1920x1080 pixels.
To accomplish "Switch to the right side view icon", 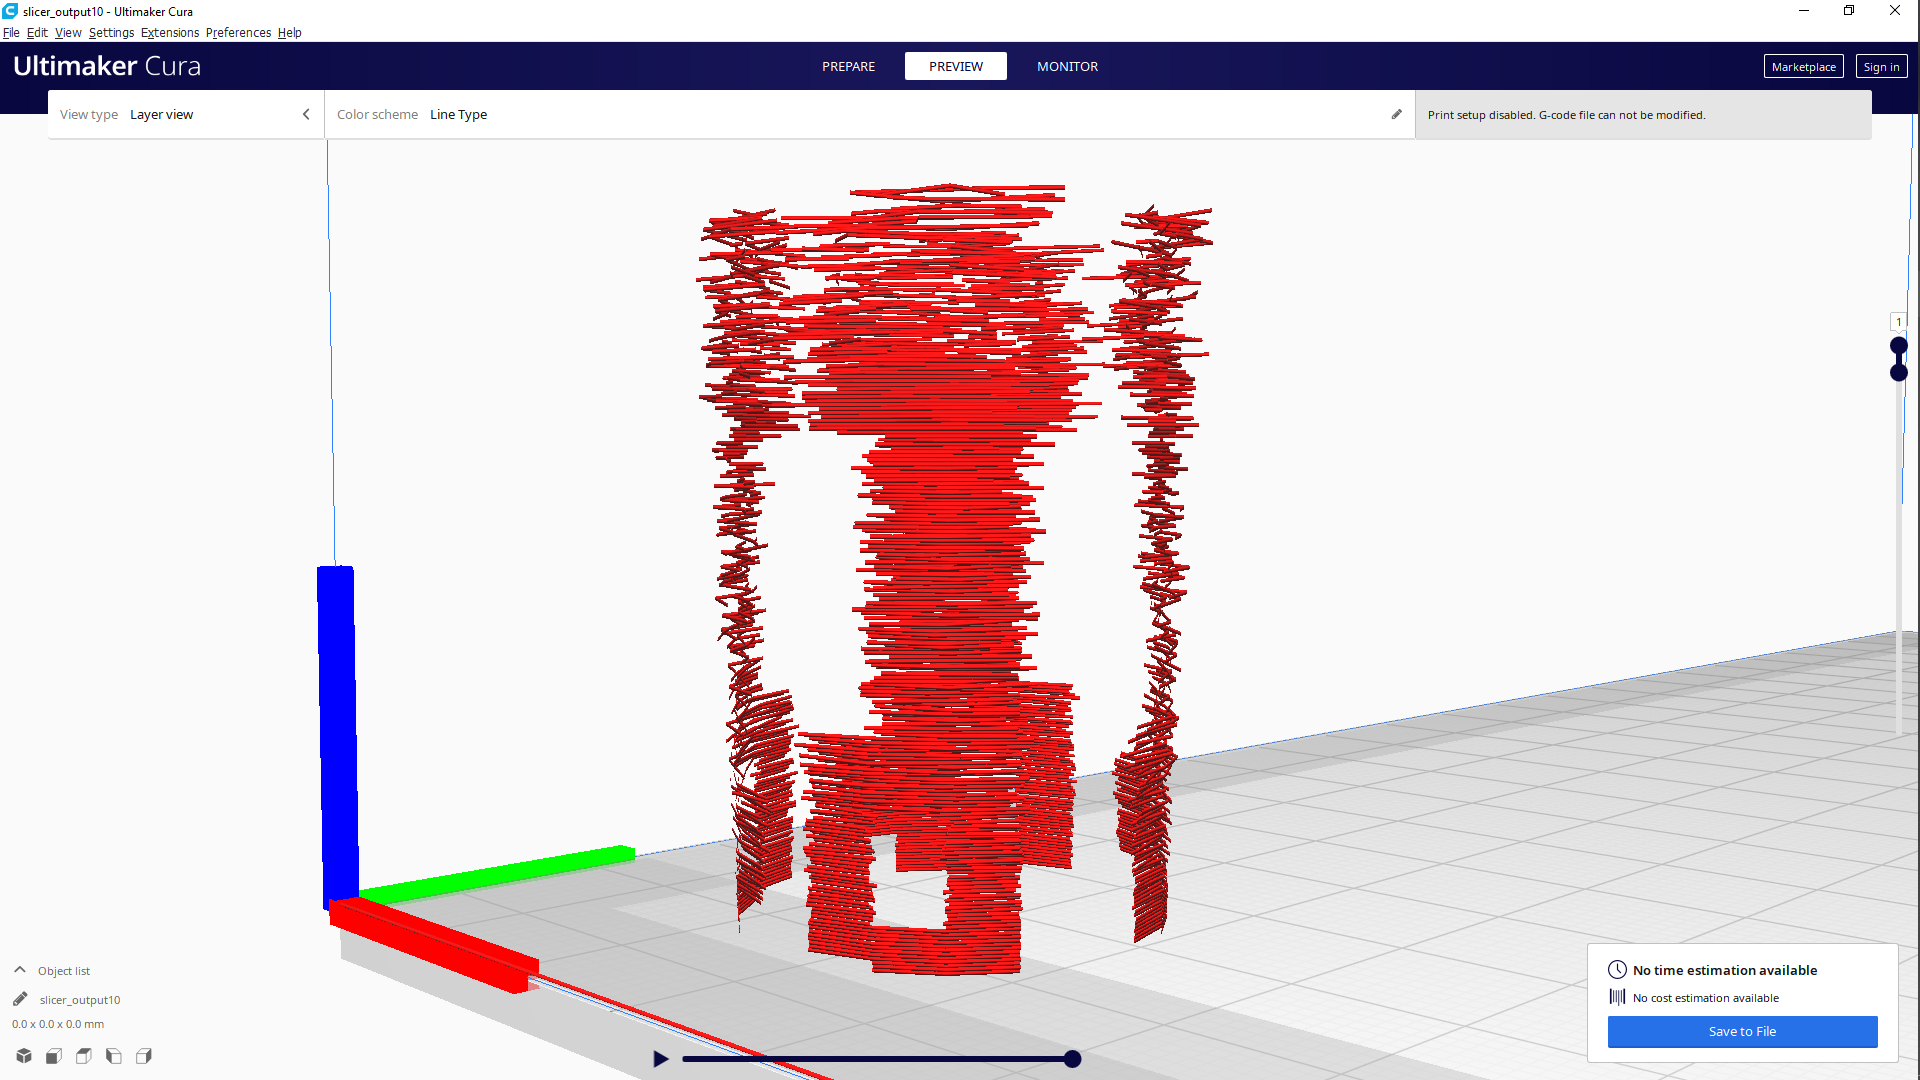I will point(143,1056).
